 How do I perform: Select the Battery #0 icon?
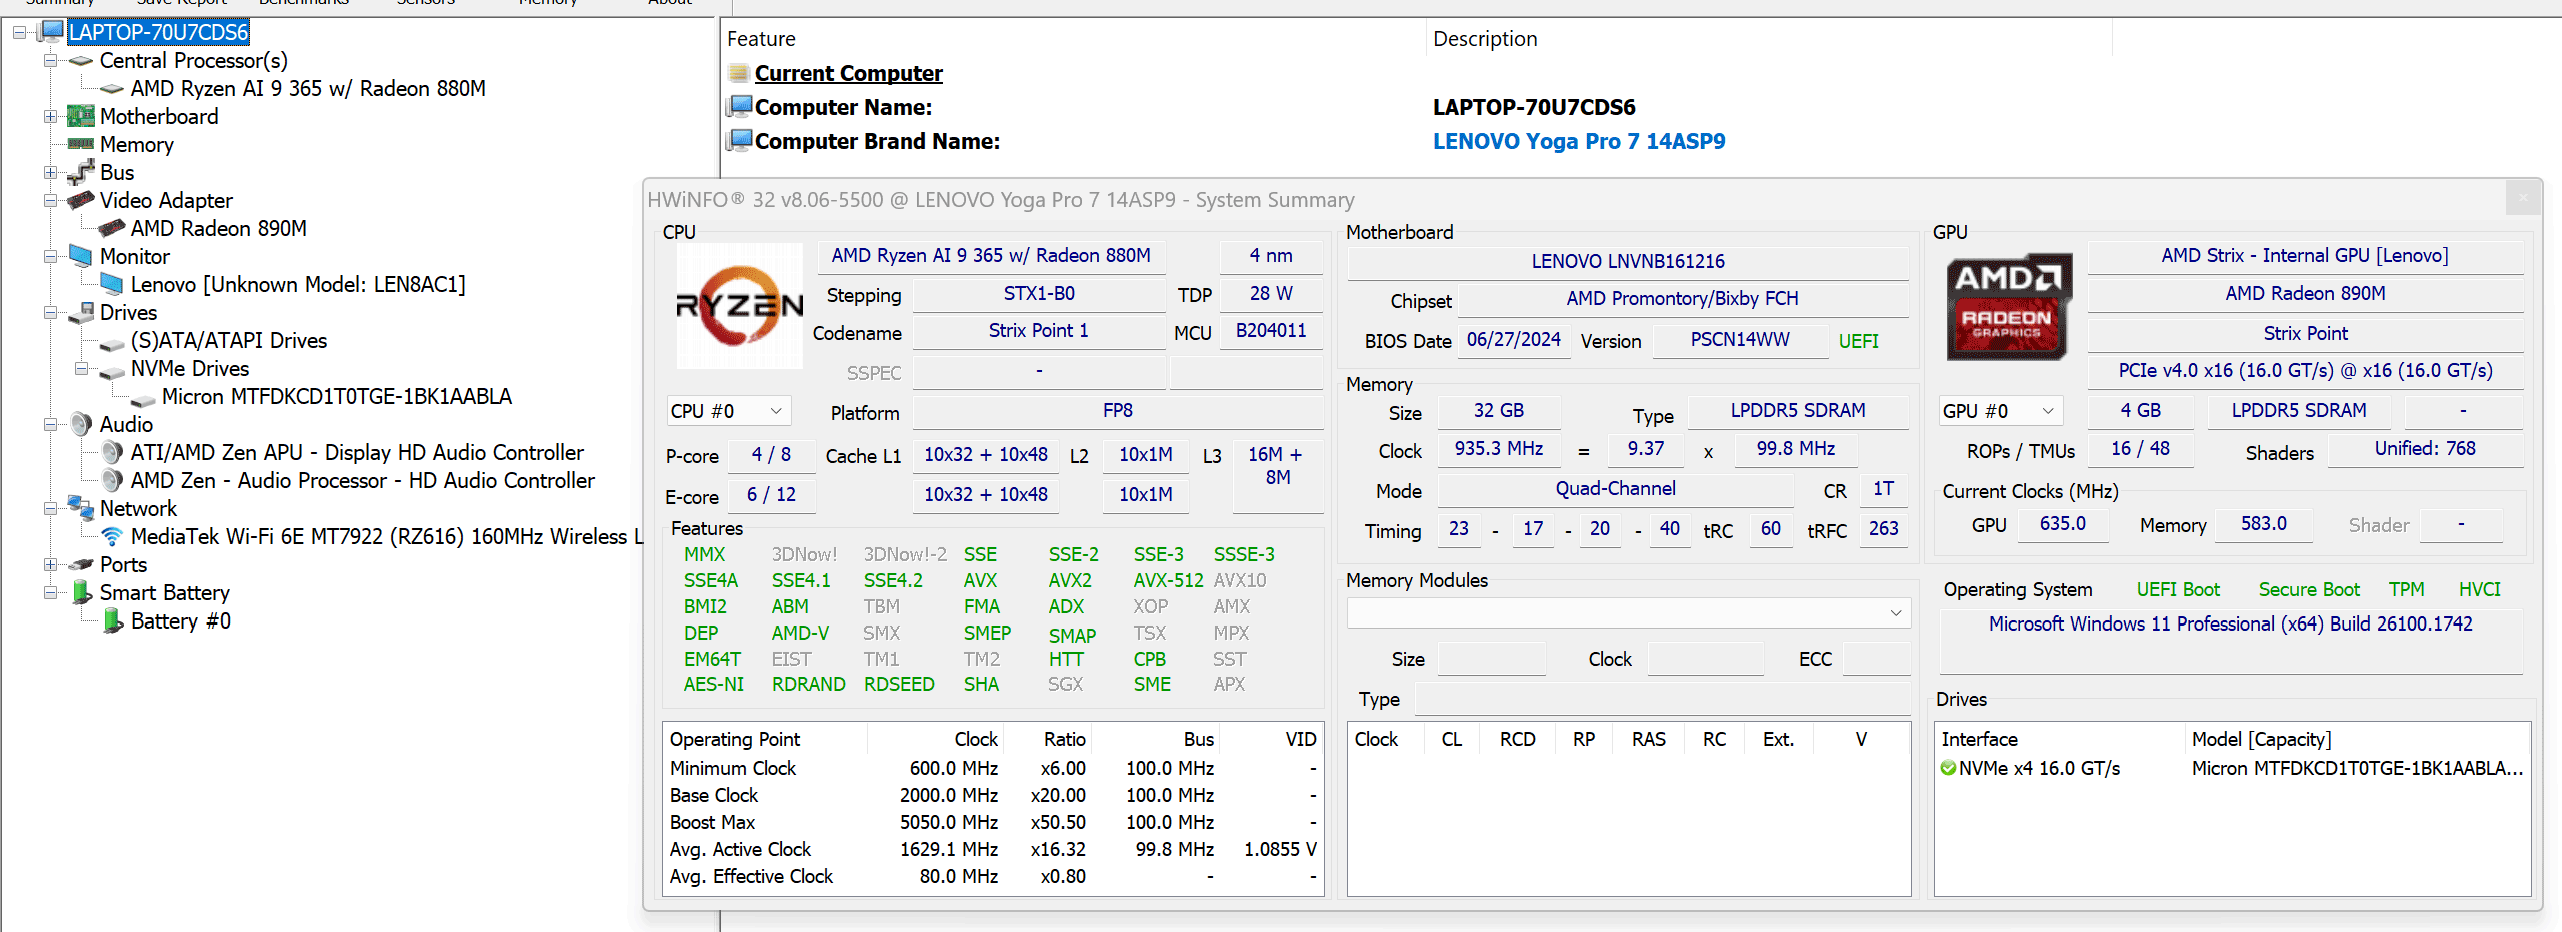[113, 621]
